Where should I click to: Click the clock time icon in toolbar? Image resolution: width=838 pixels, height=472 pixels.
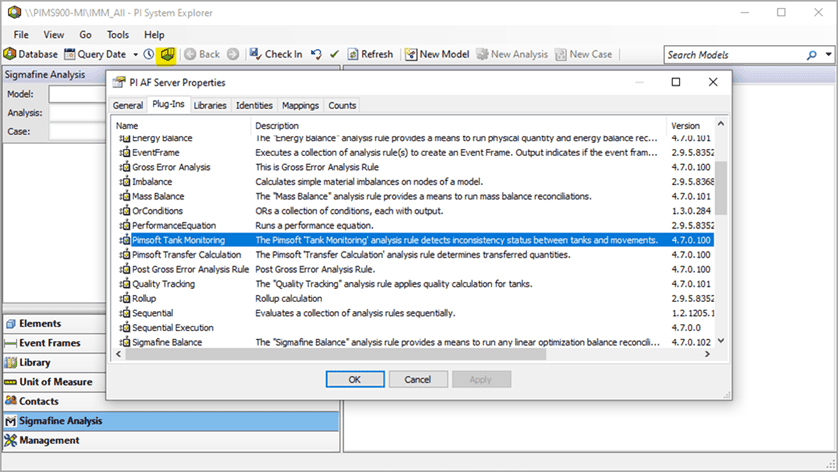tap(149, 54)
